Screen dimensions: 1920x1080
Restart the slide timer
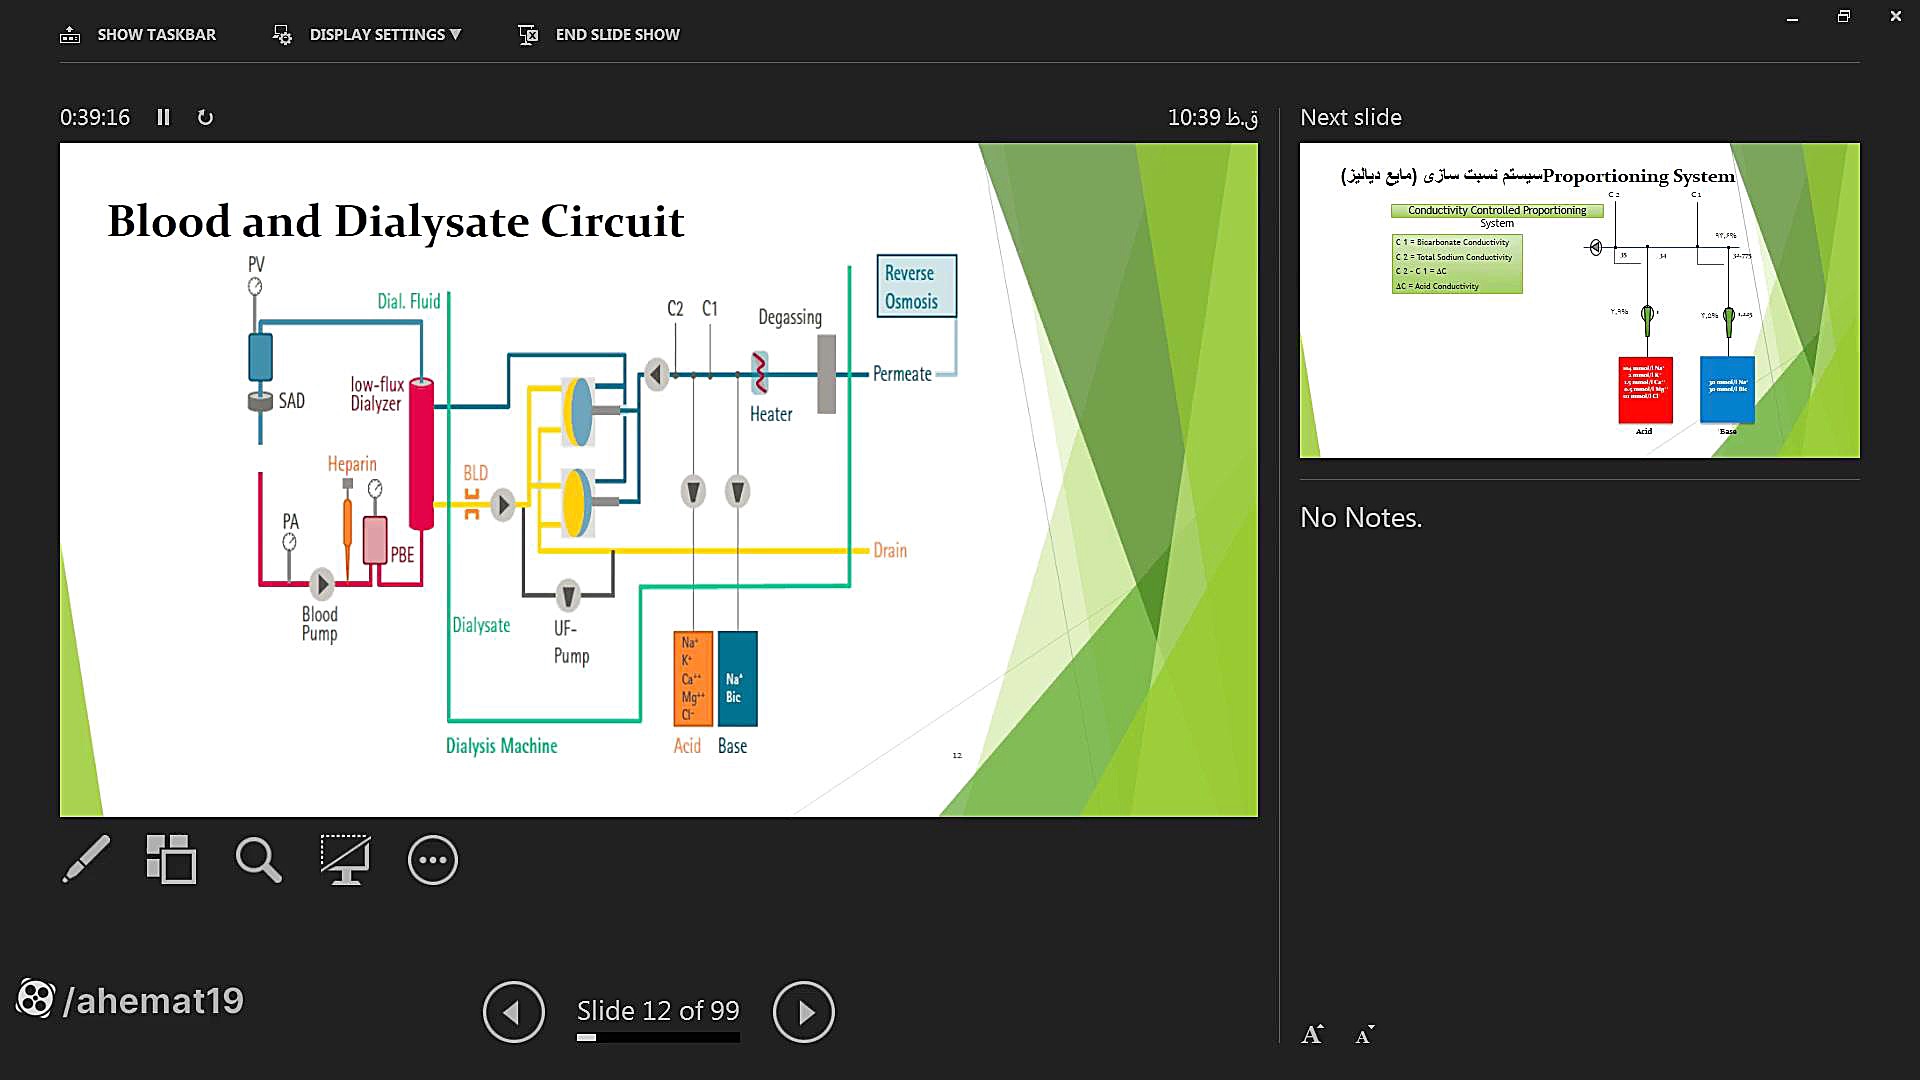click(205, 118)
